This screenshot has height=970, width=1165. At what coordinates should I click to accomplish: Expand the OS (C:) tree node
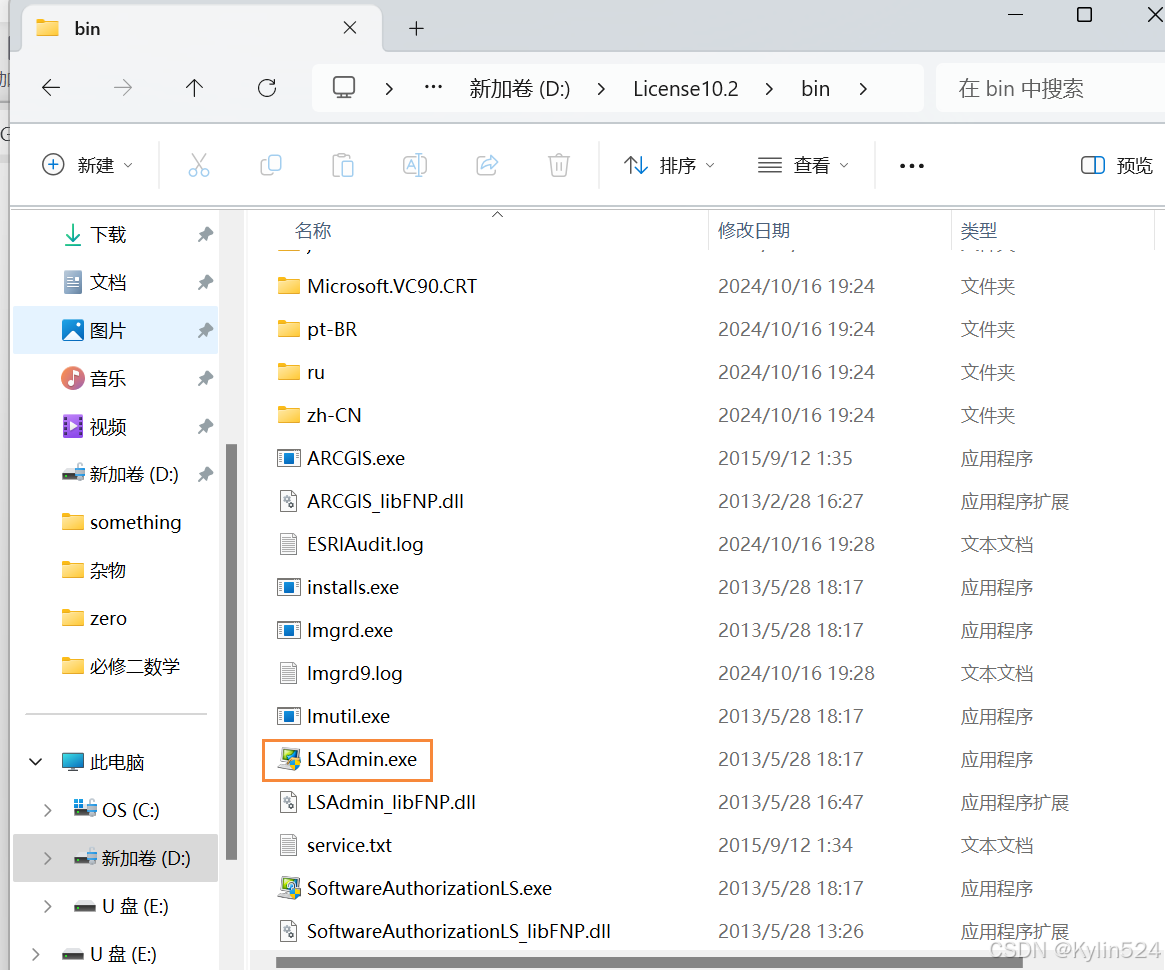(48, 810)
